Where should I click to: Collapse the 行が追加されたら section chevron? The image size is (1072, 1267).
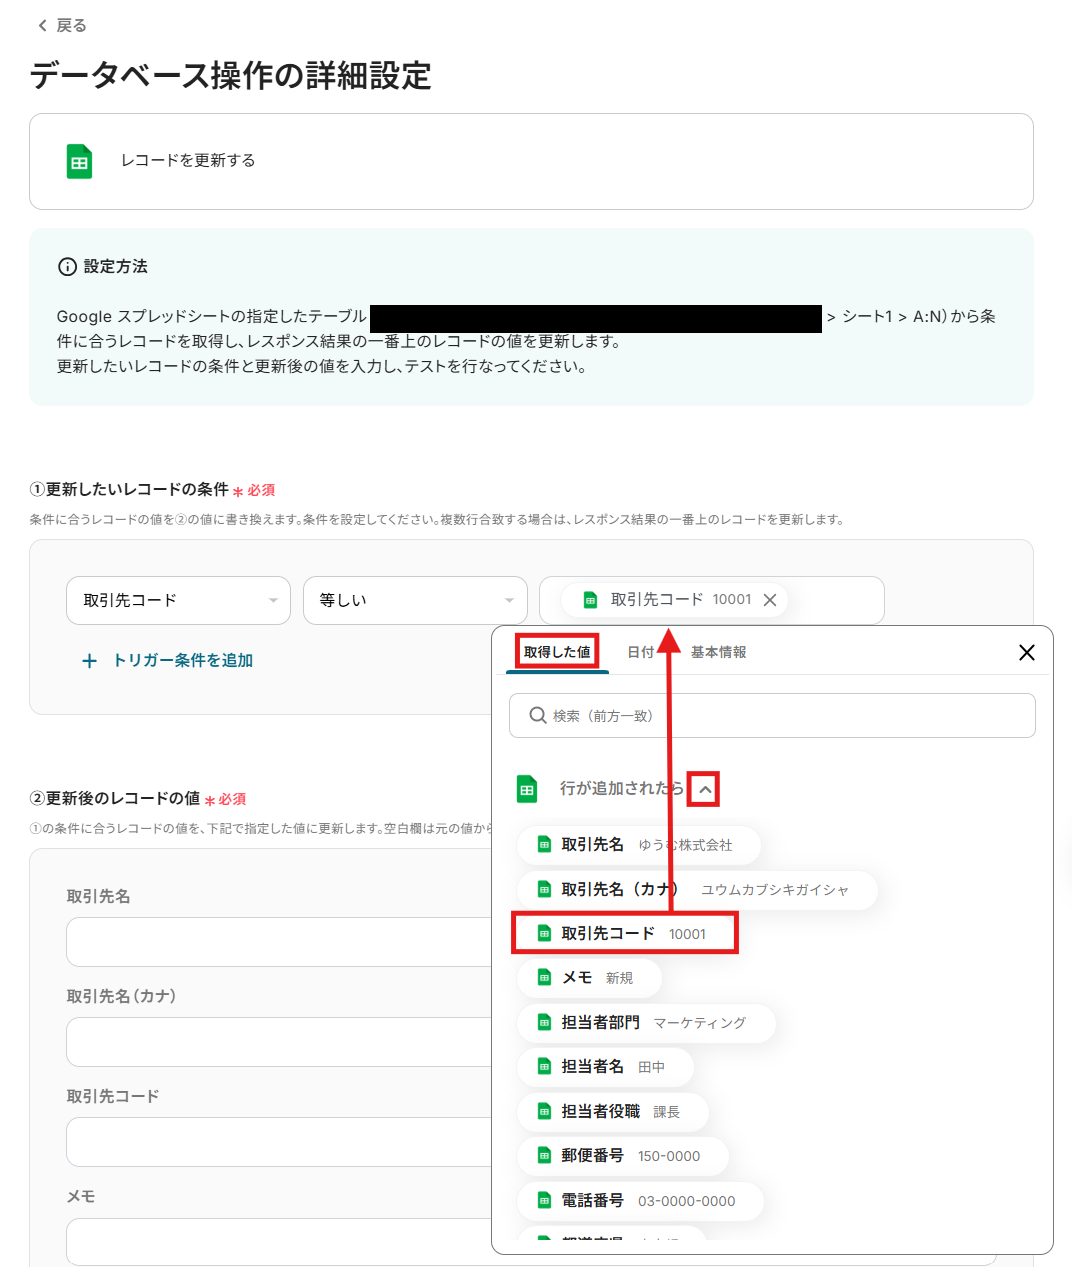pos(705,789)
